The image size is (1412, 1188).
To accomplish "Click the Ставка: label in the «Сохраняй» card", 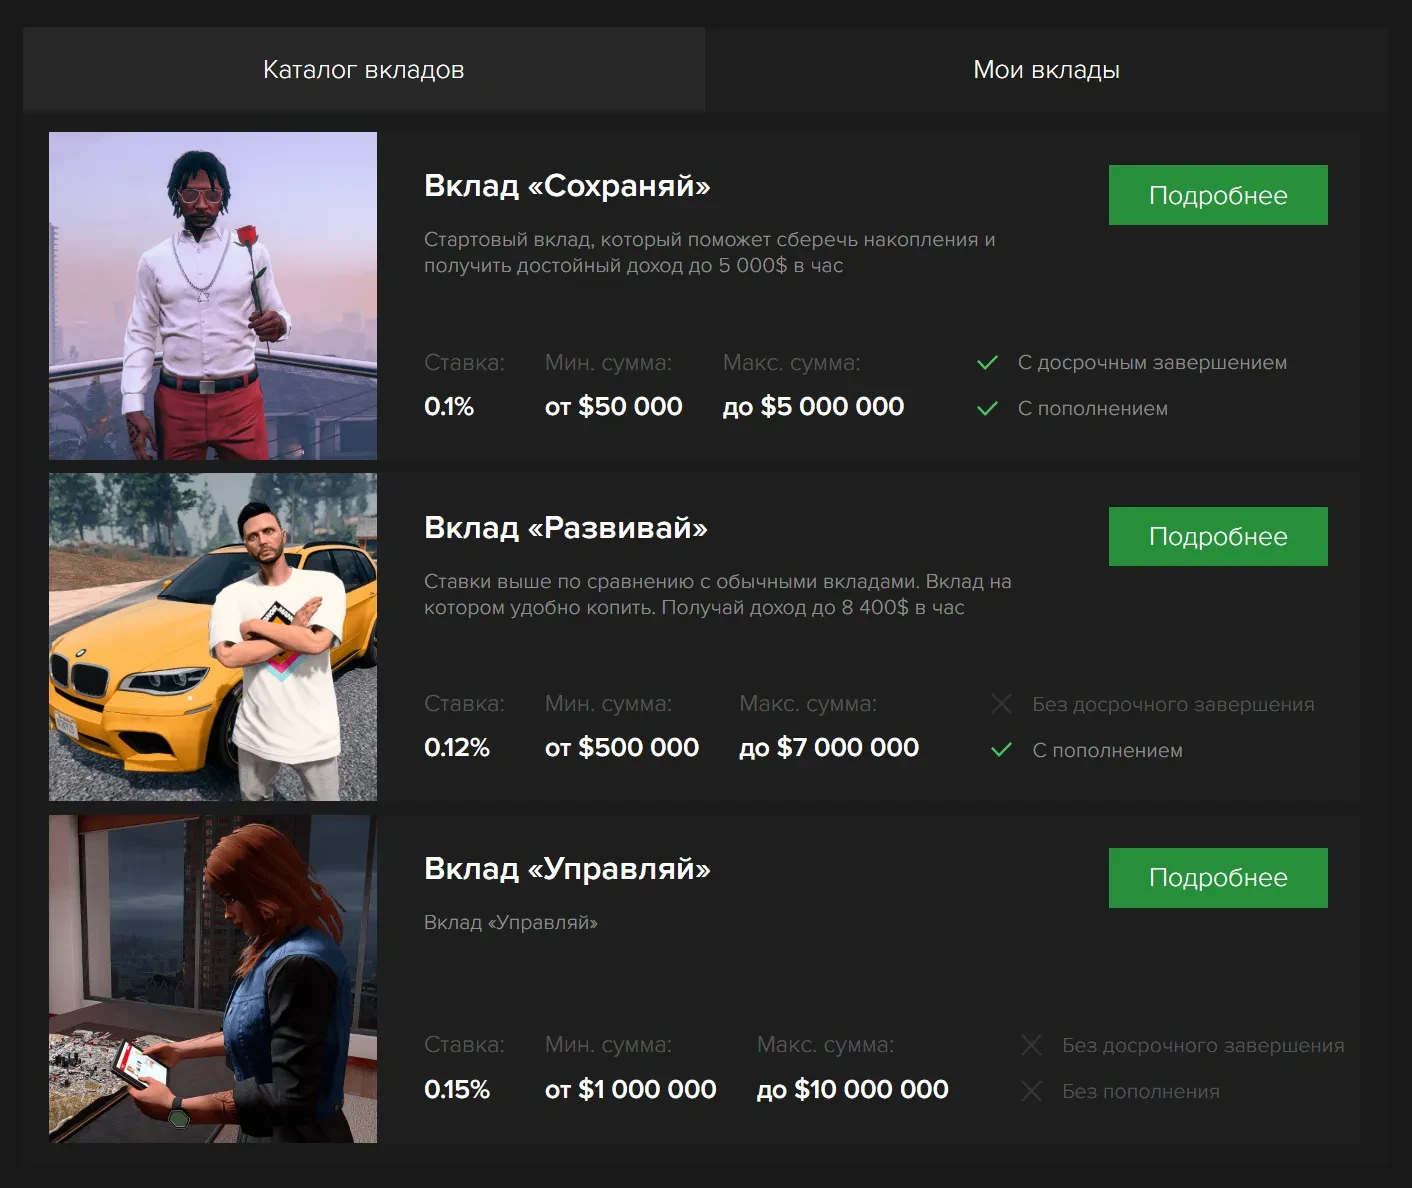I will click(465, 363).
